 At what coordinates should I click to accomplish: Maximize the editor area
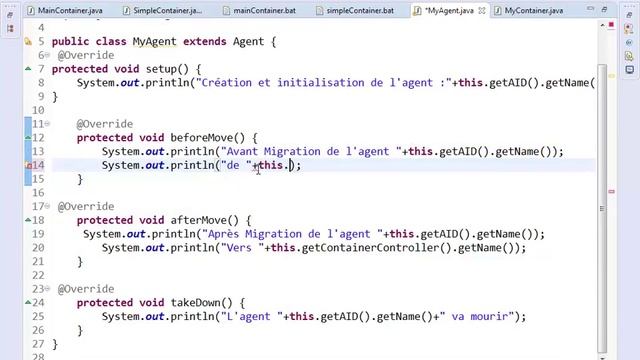click(x=604, y=9)
